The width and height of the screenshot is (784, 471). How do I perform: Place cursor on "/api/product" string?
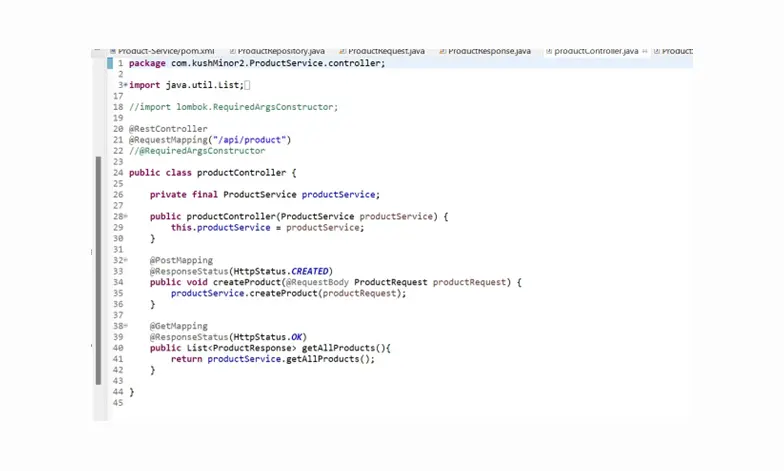click(x=258, y=140)
